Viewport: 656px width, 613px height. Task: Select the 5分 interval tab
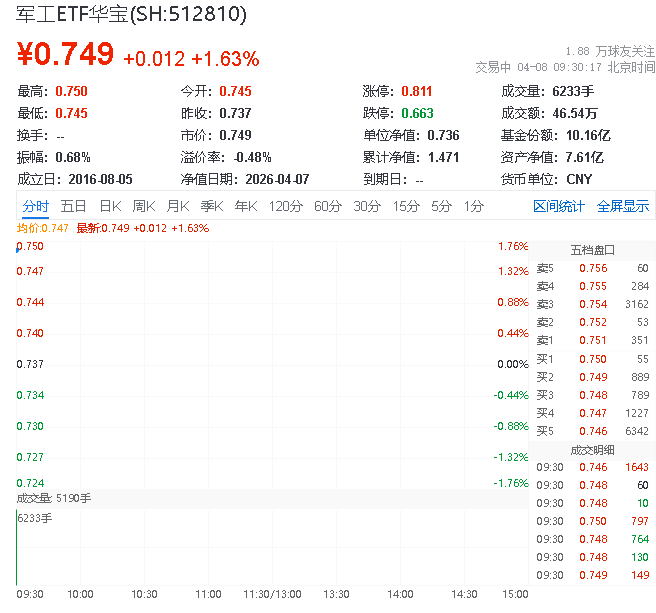tap(441, 206)
